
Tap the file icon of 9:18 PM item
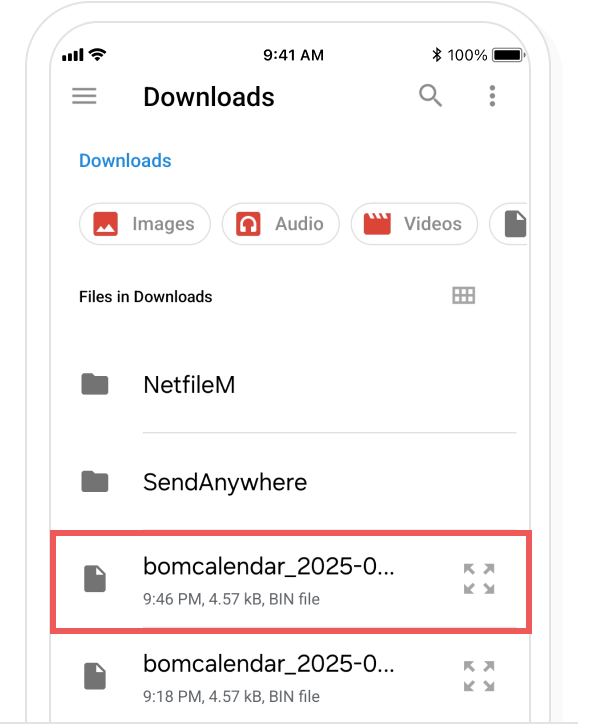(95, 676)
